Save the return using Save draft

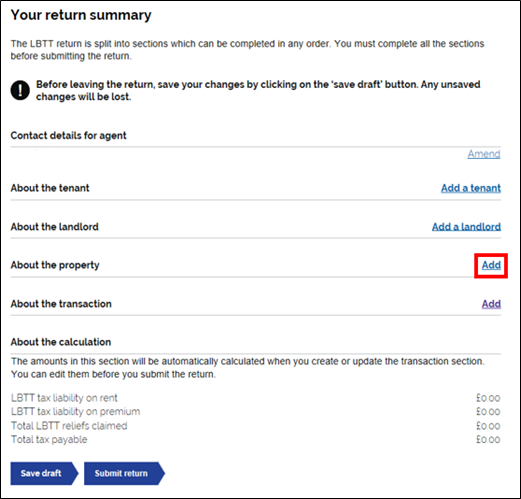pyautogui.click(x=44, y=473)
